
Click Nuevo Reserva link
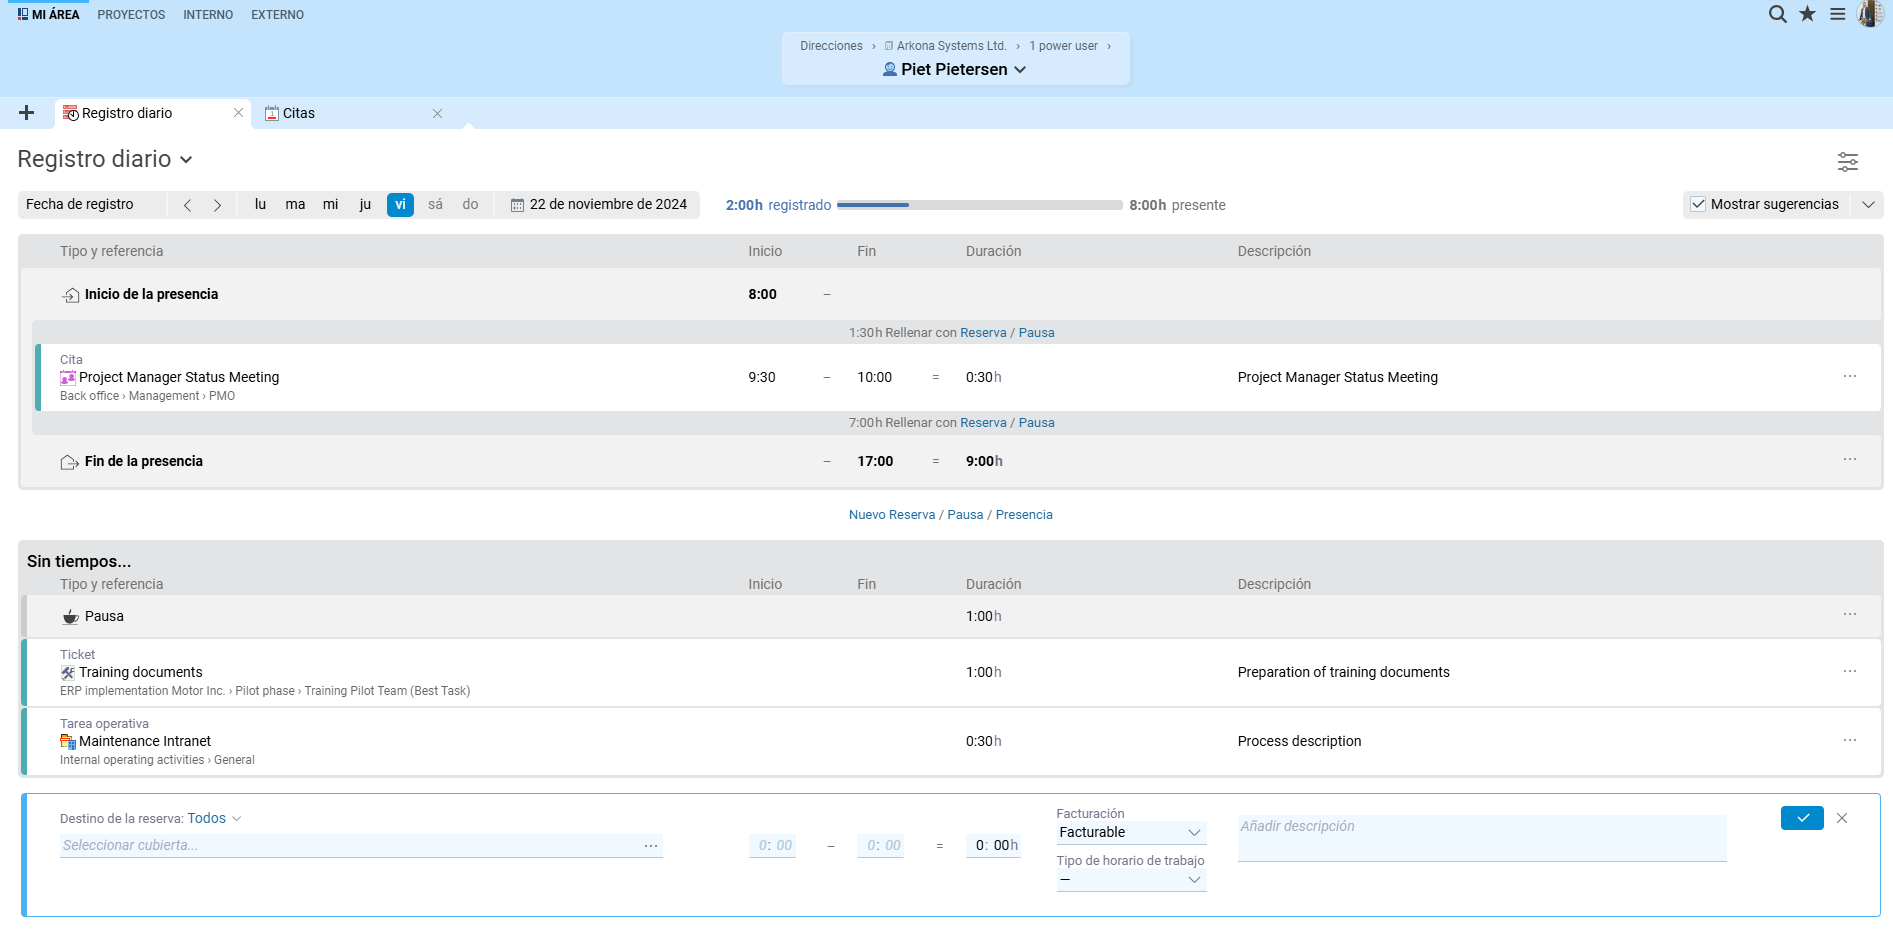(x=892, y=515)
